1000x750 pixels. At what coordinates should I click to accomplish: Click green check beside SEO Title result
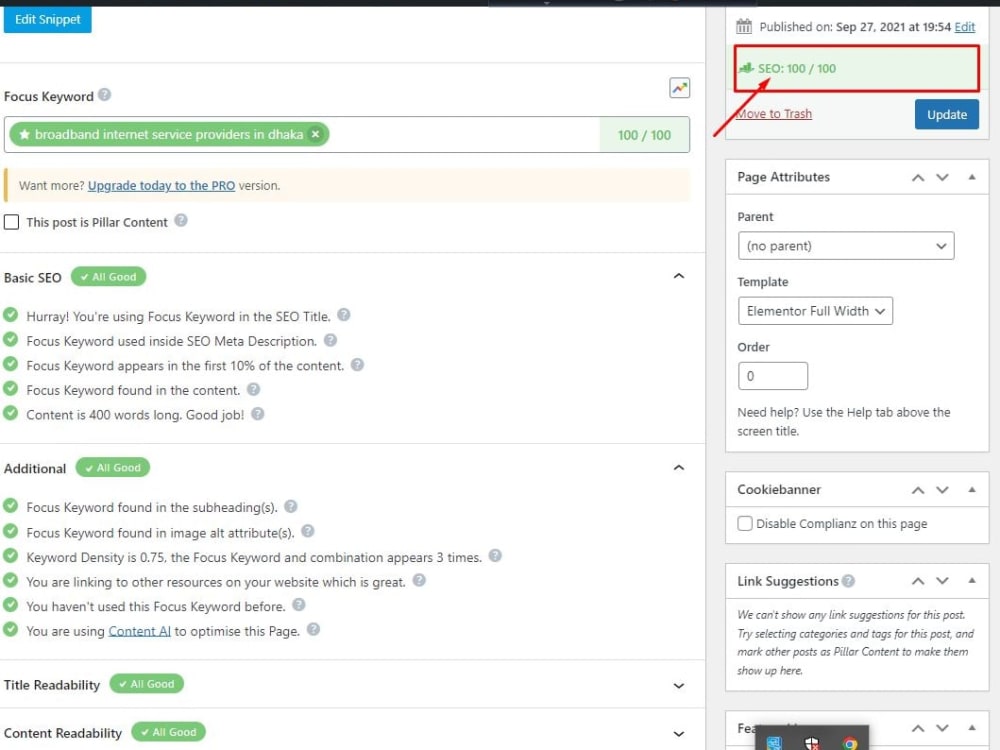tap(10, 315)
